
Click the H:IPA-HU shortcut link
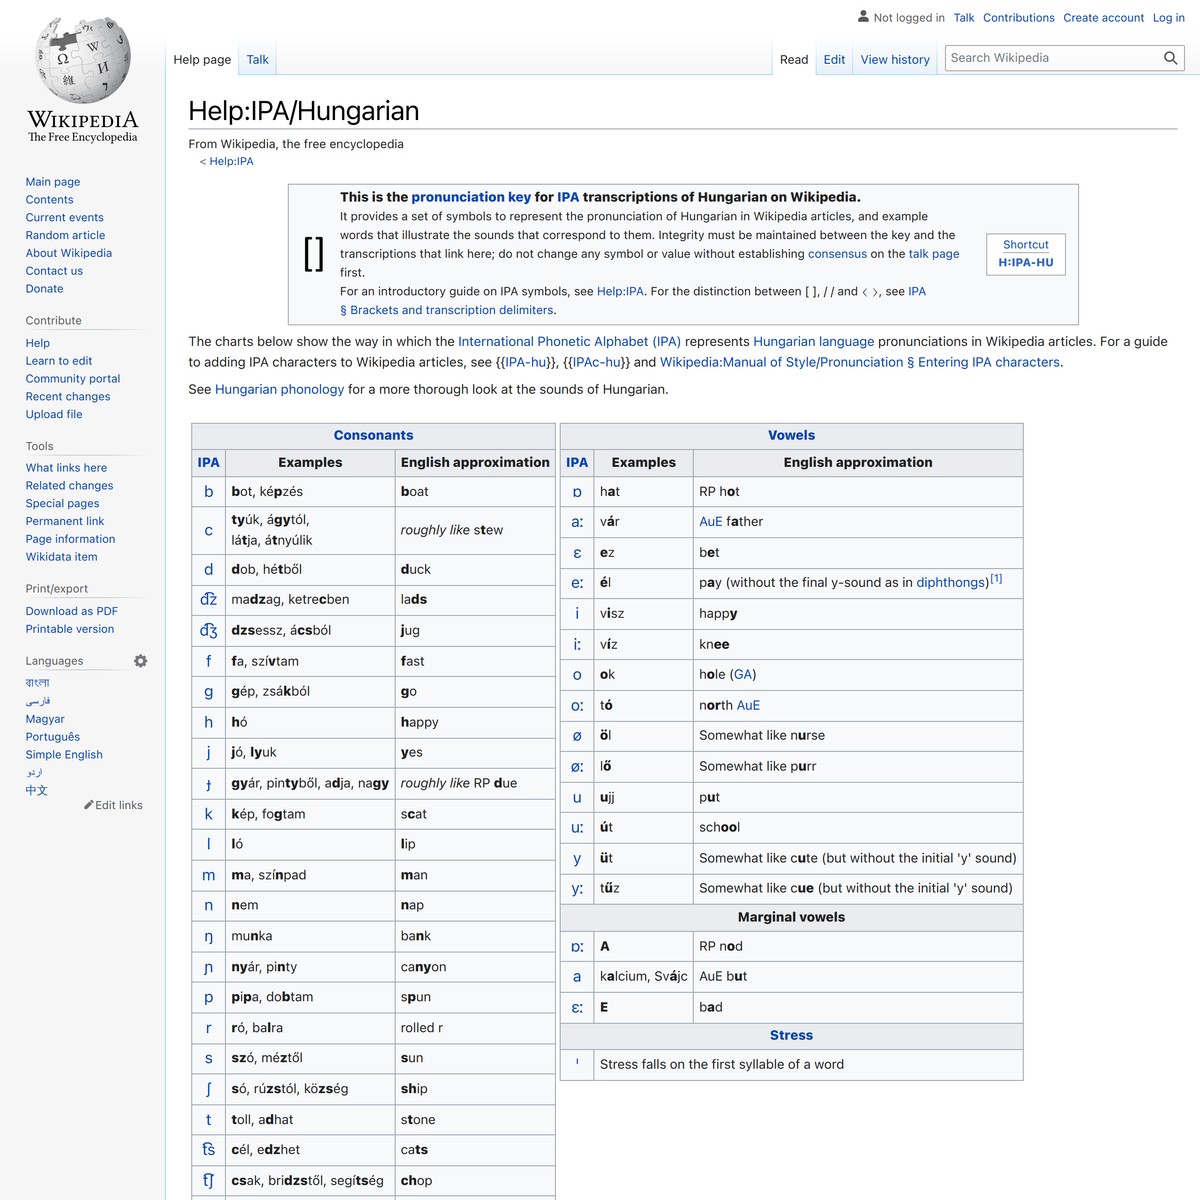tap(1025, 261)
